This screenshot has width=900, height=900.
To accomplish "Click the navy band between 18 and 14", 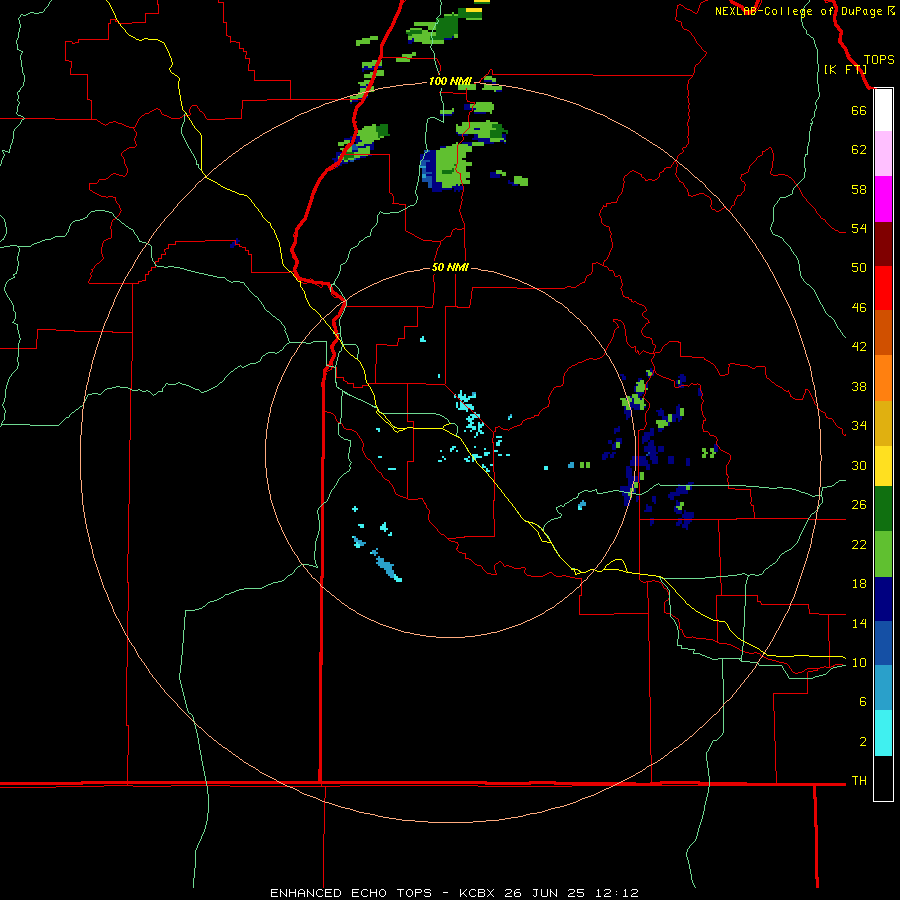I will tap(883, 599).
